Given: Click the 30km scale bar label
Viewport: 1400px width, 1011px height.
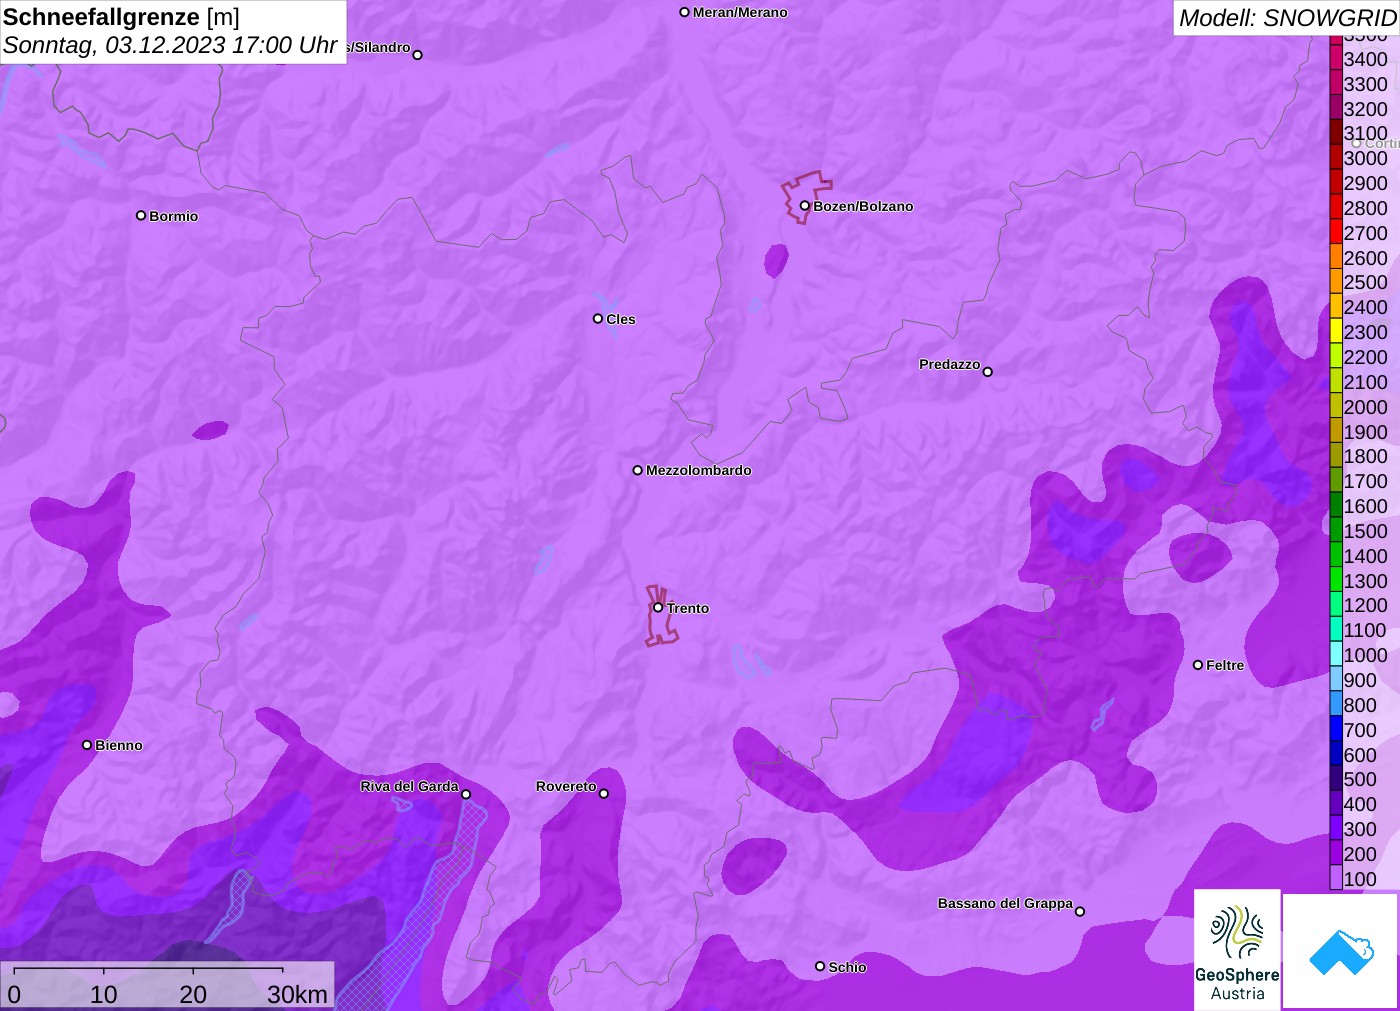Looking at the screenshot, I should coord(297,995).
